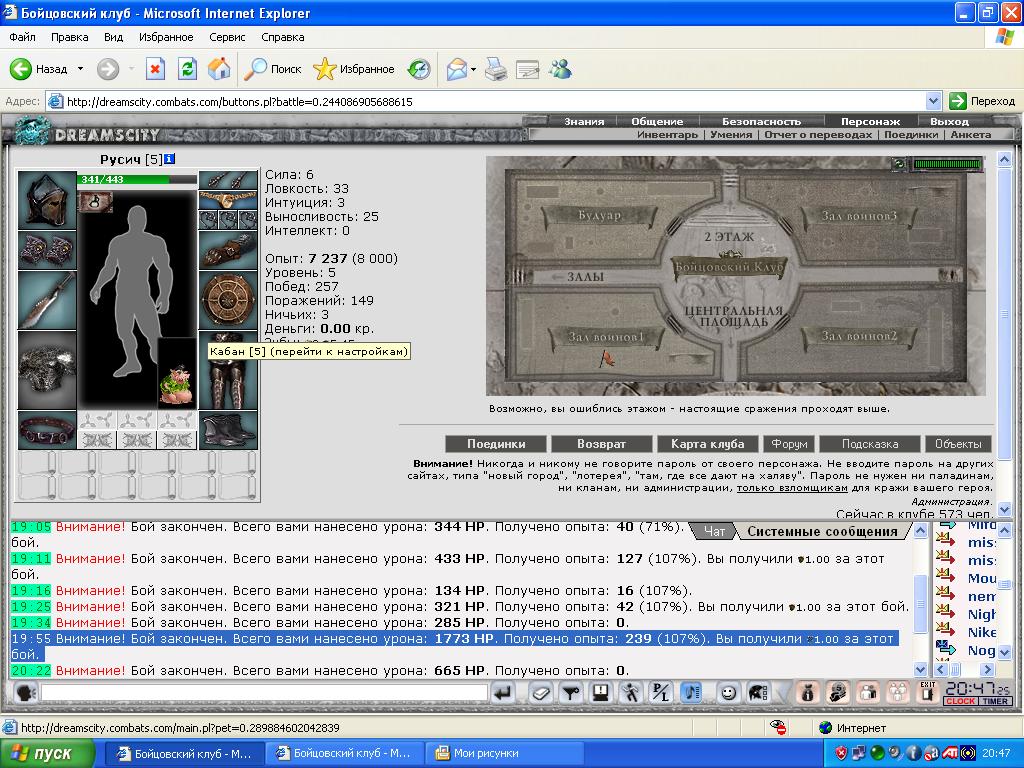The width and height of the screenshot is (1024, 768).
Task: Click the IE Refresh toolbar button
Action: [x=187, y=69]
